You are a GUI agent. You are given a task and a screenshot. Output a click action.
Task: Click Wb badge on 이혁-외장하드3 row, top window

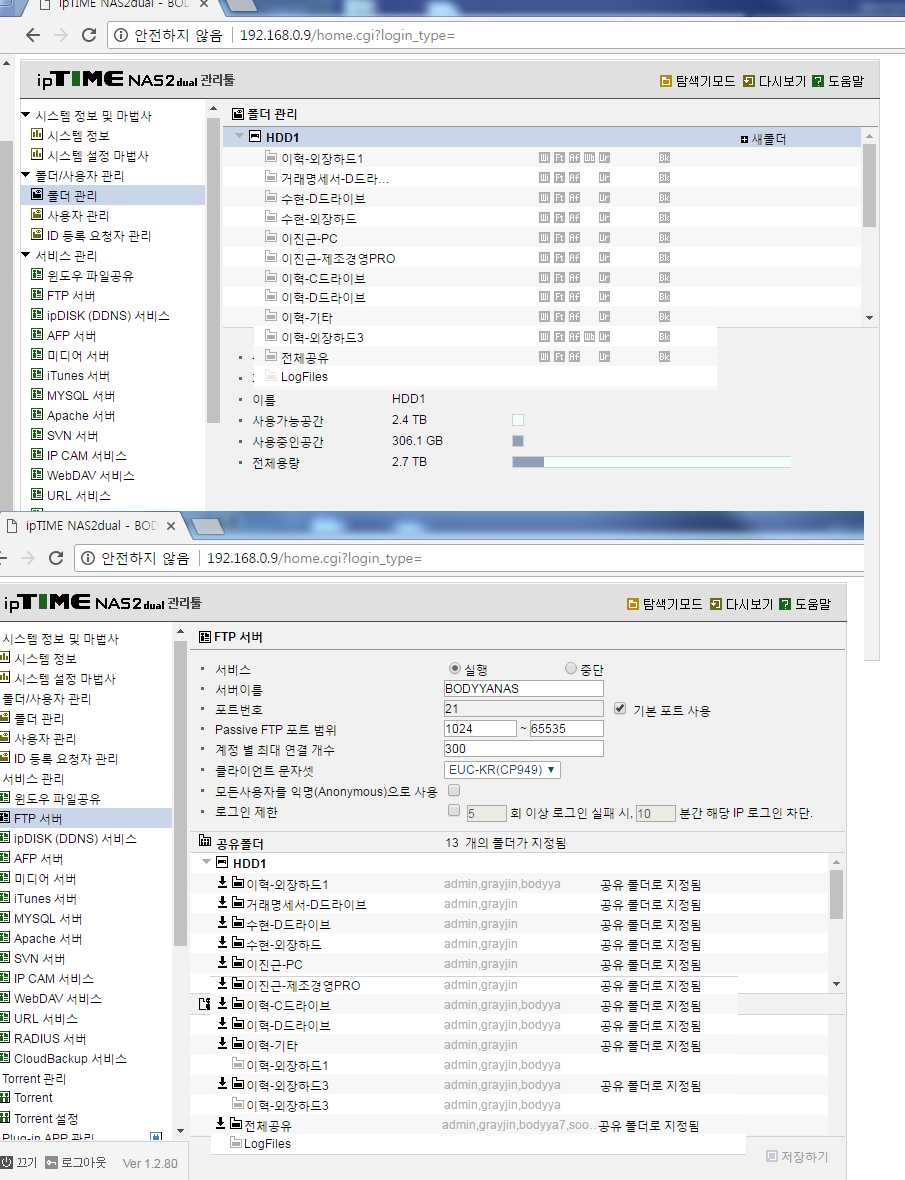tap(589, 337)
